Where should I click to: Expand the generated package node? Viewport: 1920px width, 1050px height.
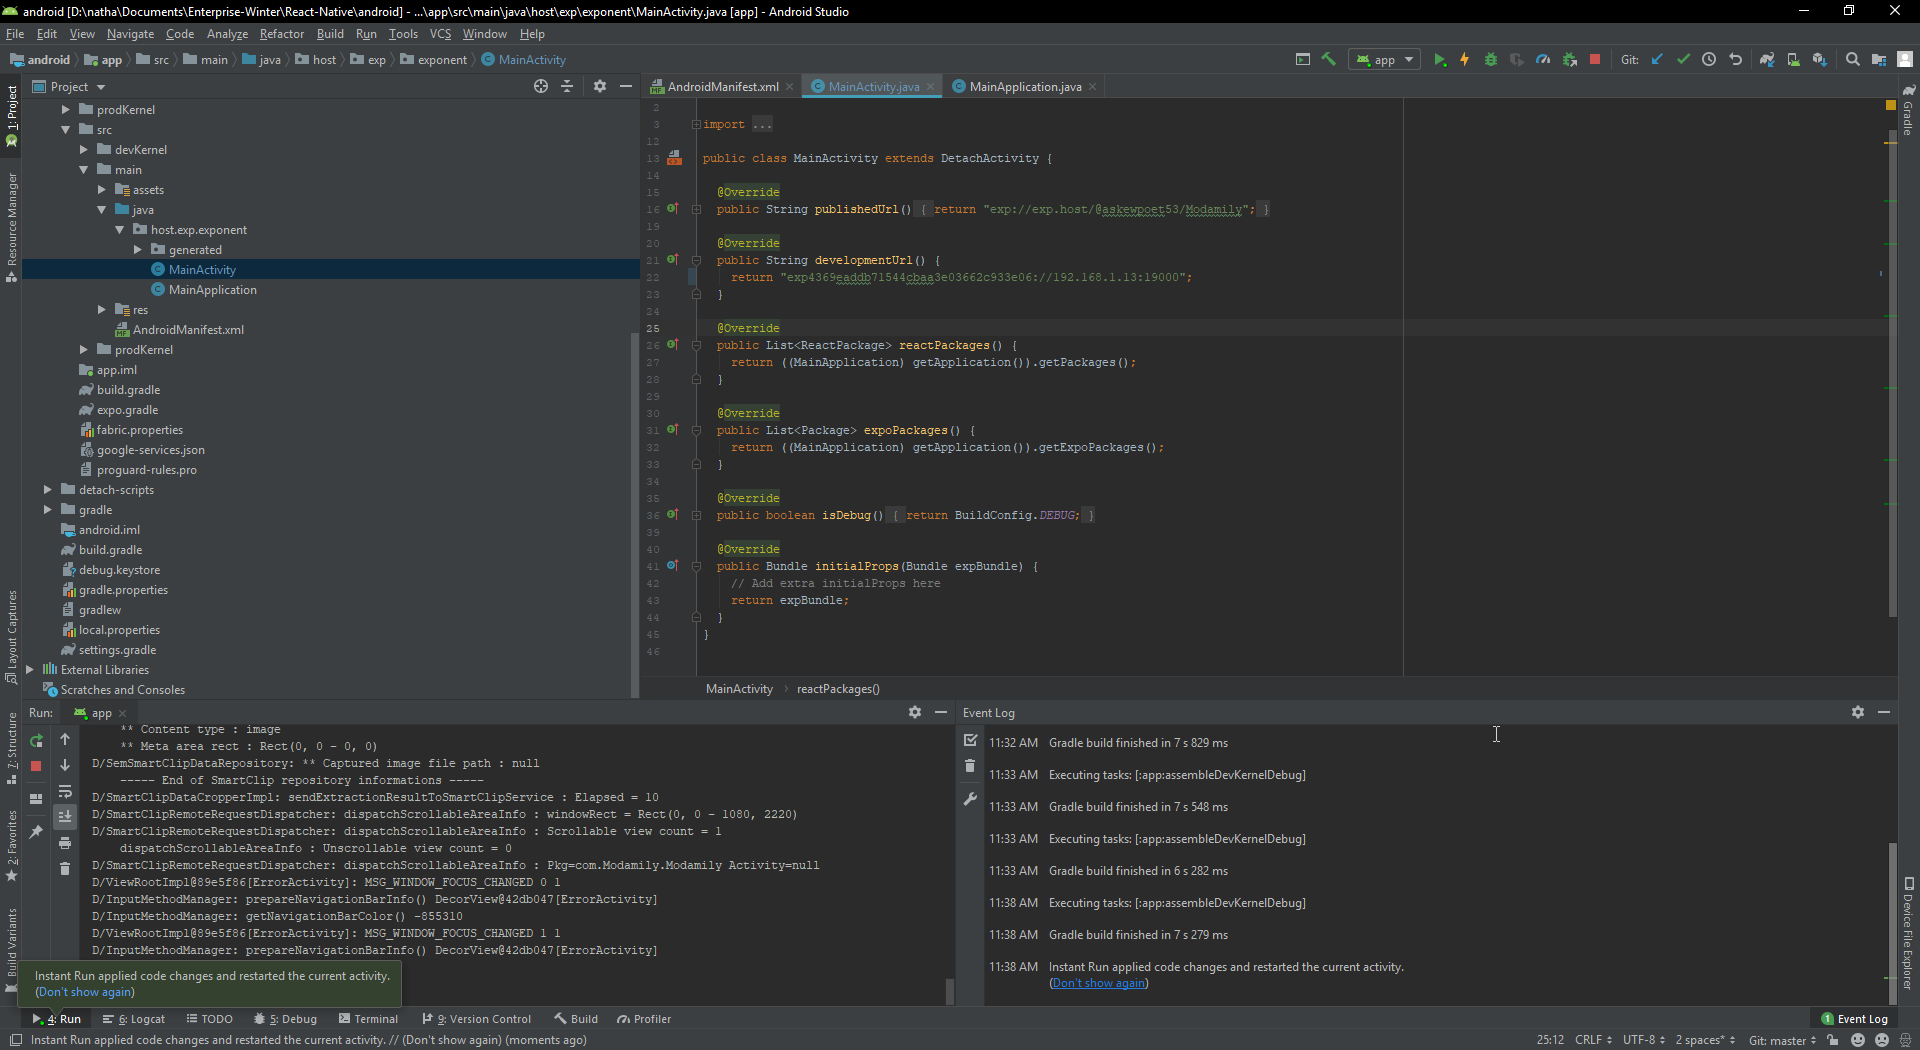pyautogui.click(x=138, y=250)
